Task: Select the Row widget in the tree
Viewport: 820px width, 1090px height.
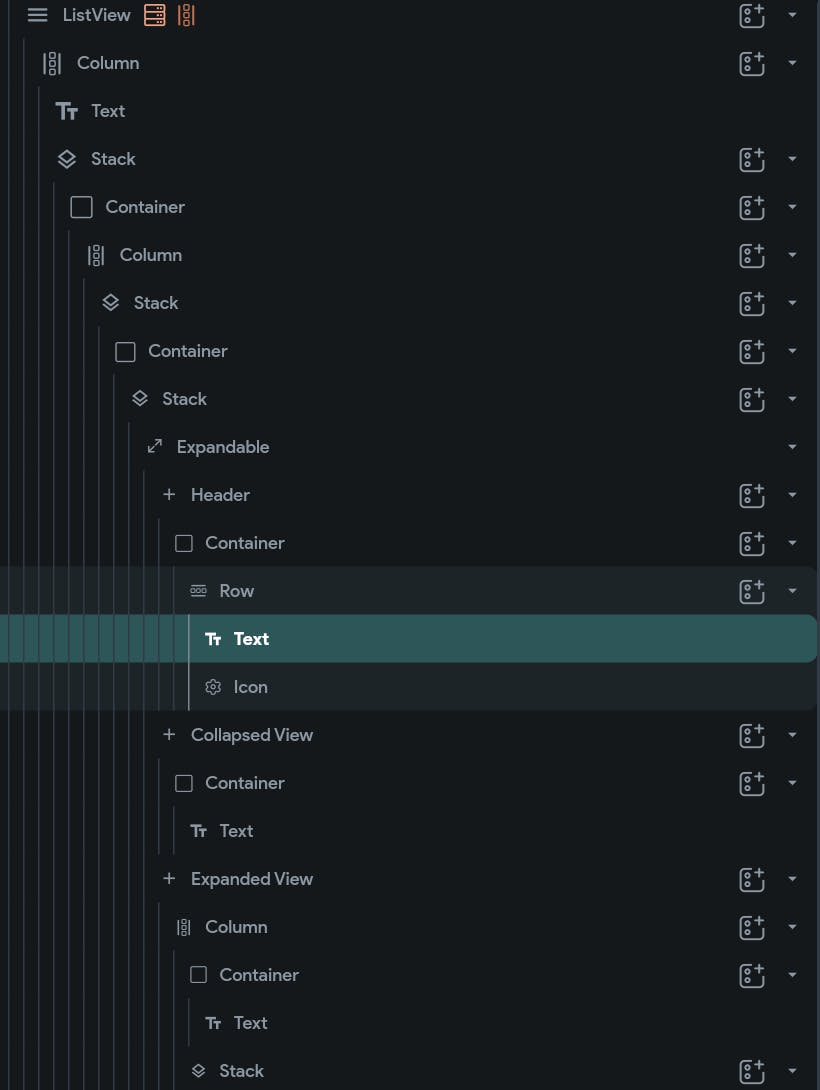Action: tap(236, 591)
